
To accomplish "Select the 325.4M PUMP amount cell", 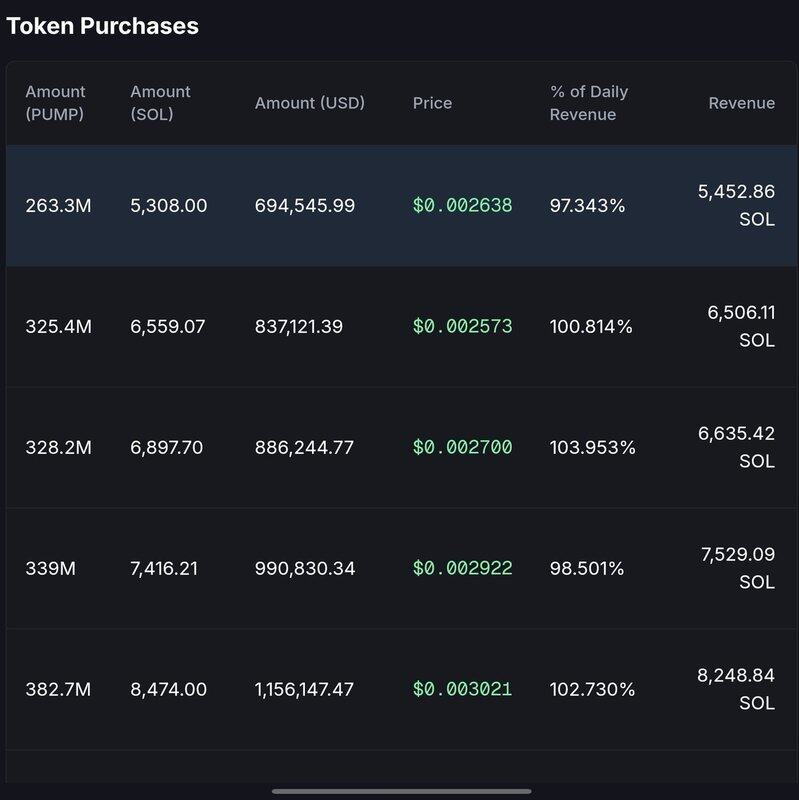I will [58, 327].
